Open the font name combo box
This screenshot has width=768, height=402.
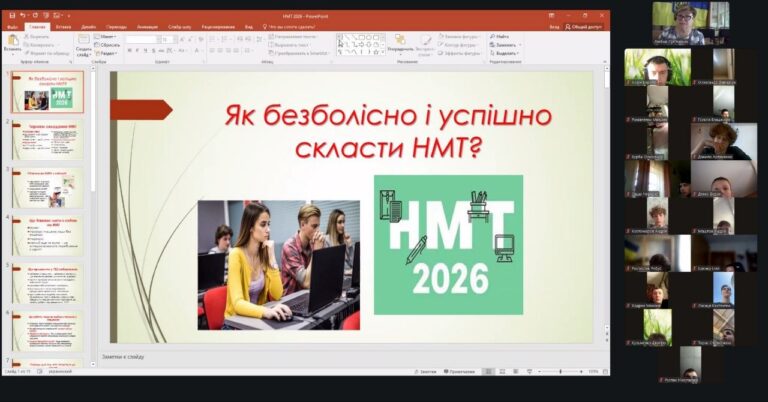(x=143, y=39)
